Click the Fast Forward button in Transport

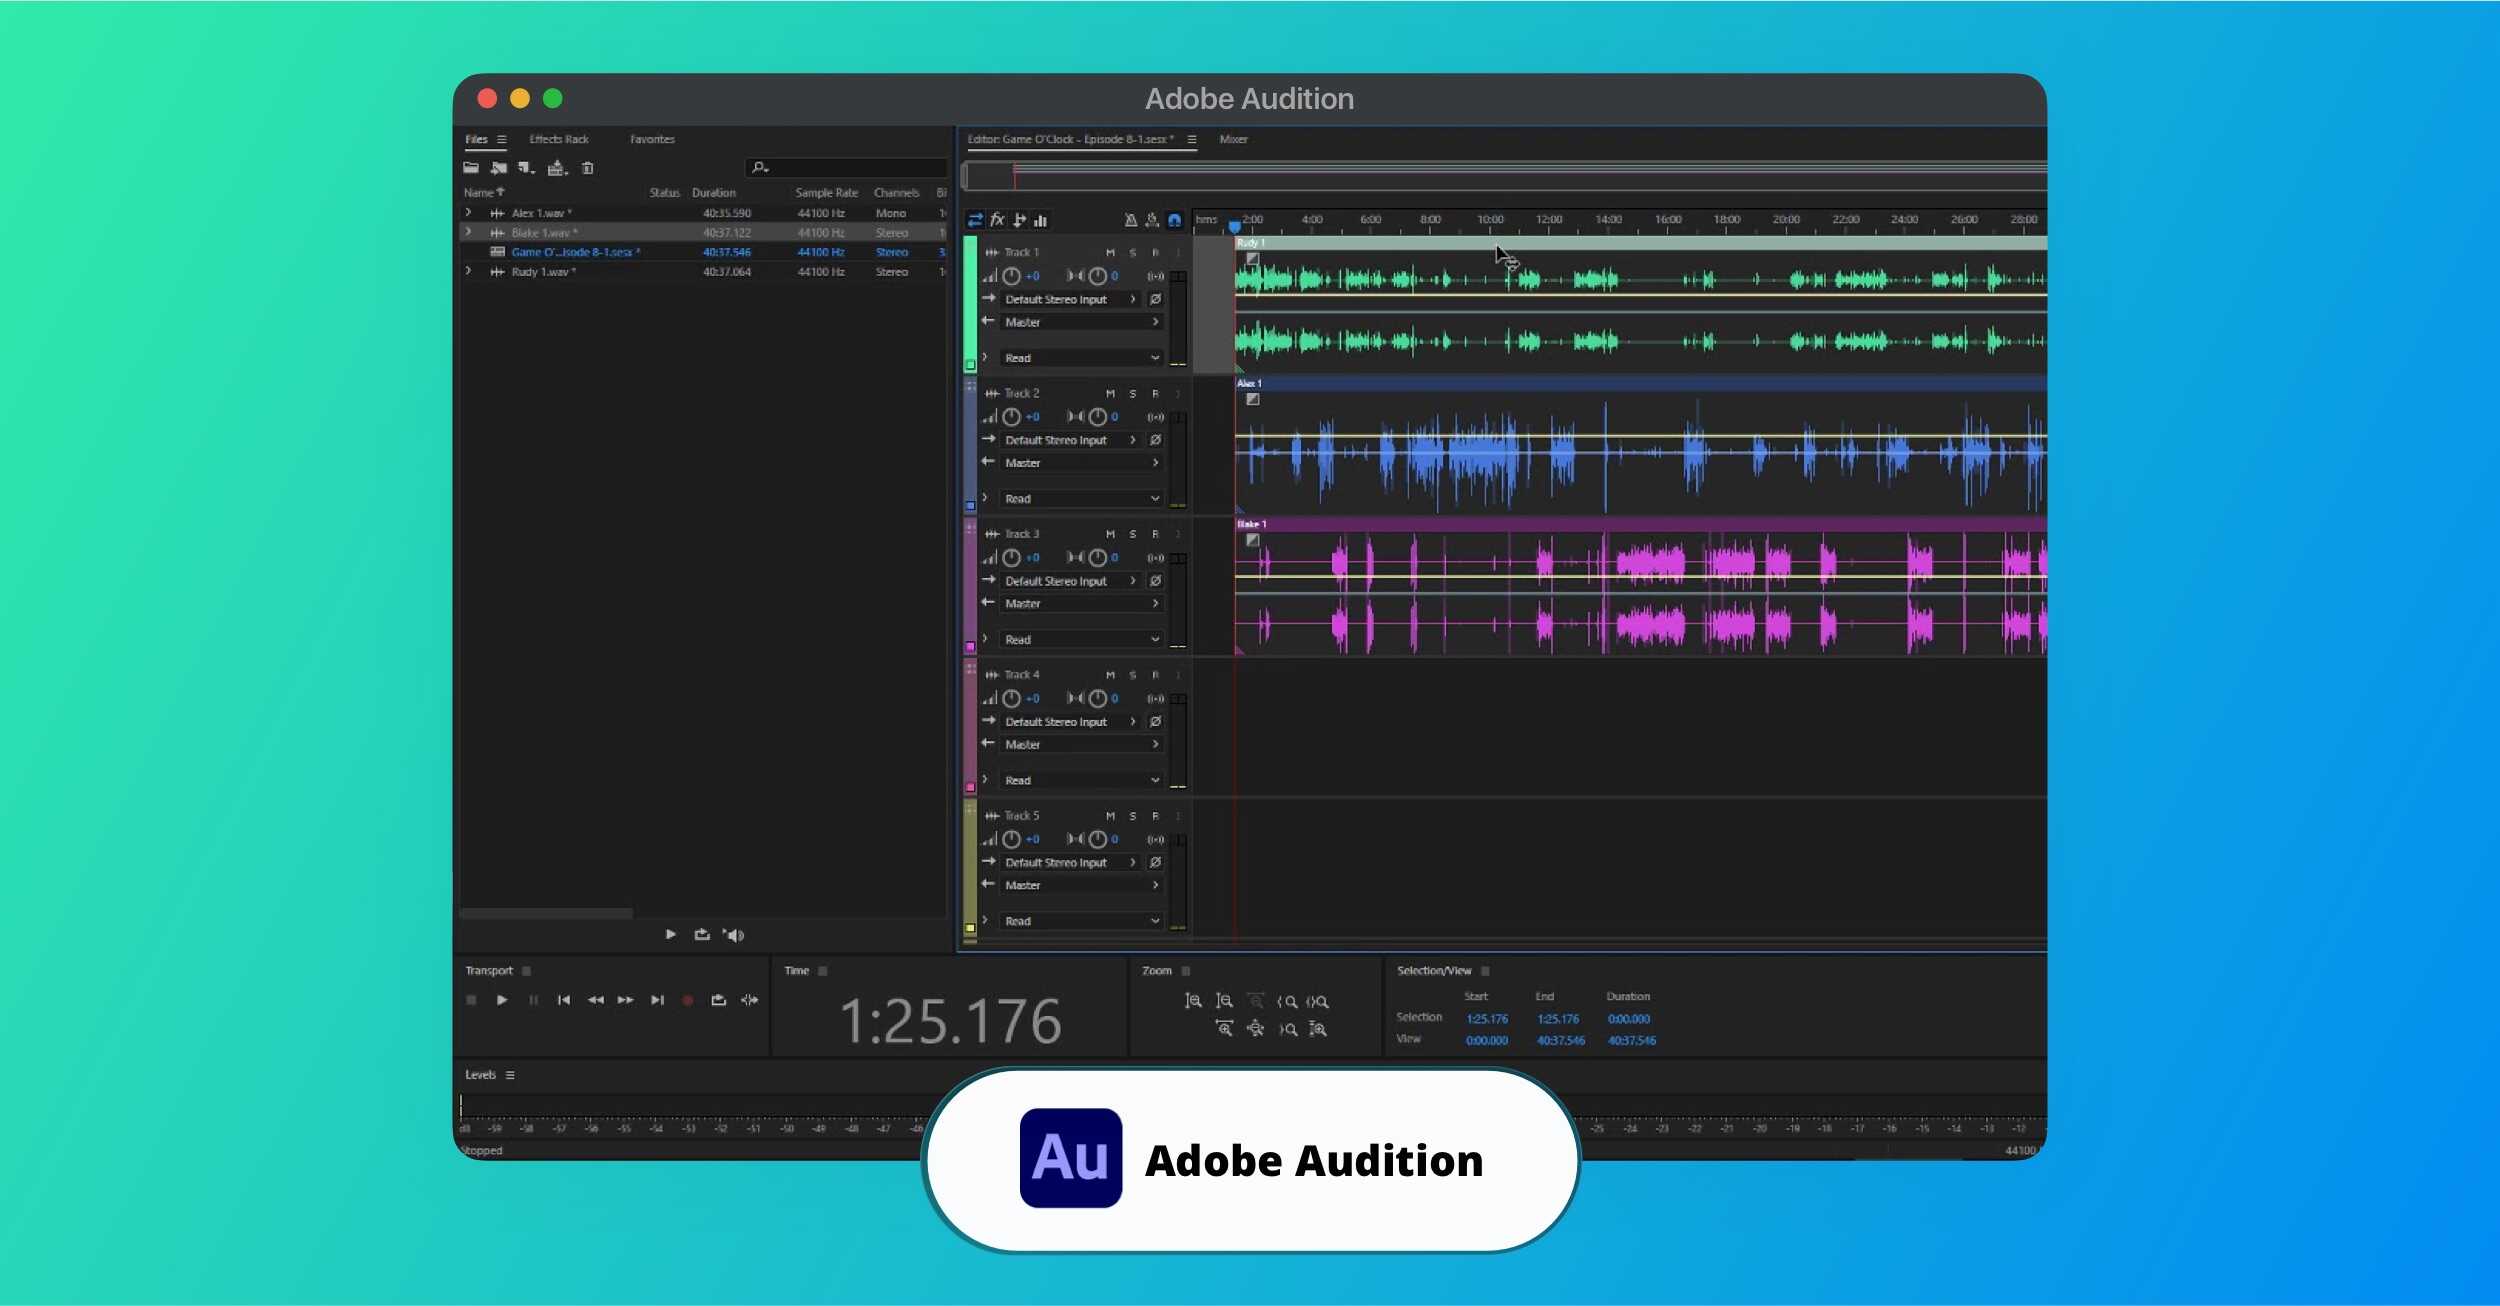(x=626, y=1000)
